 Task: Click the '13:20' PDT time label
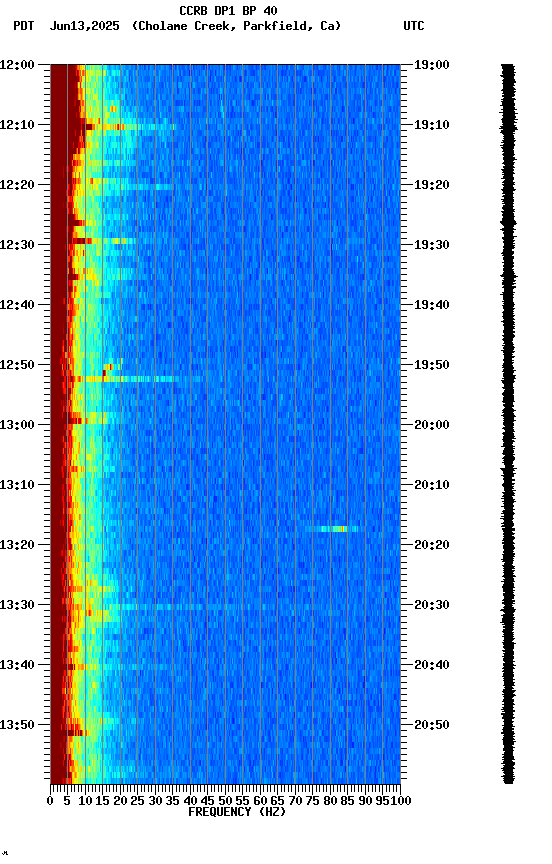[x=17, y=545]
